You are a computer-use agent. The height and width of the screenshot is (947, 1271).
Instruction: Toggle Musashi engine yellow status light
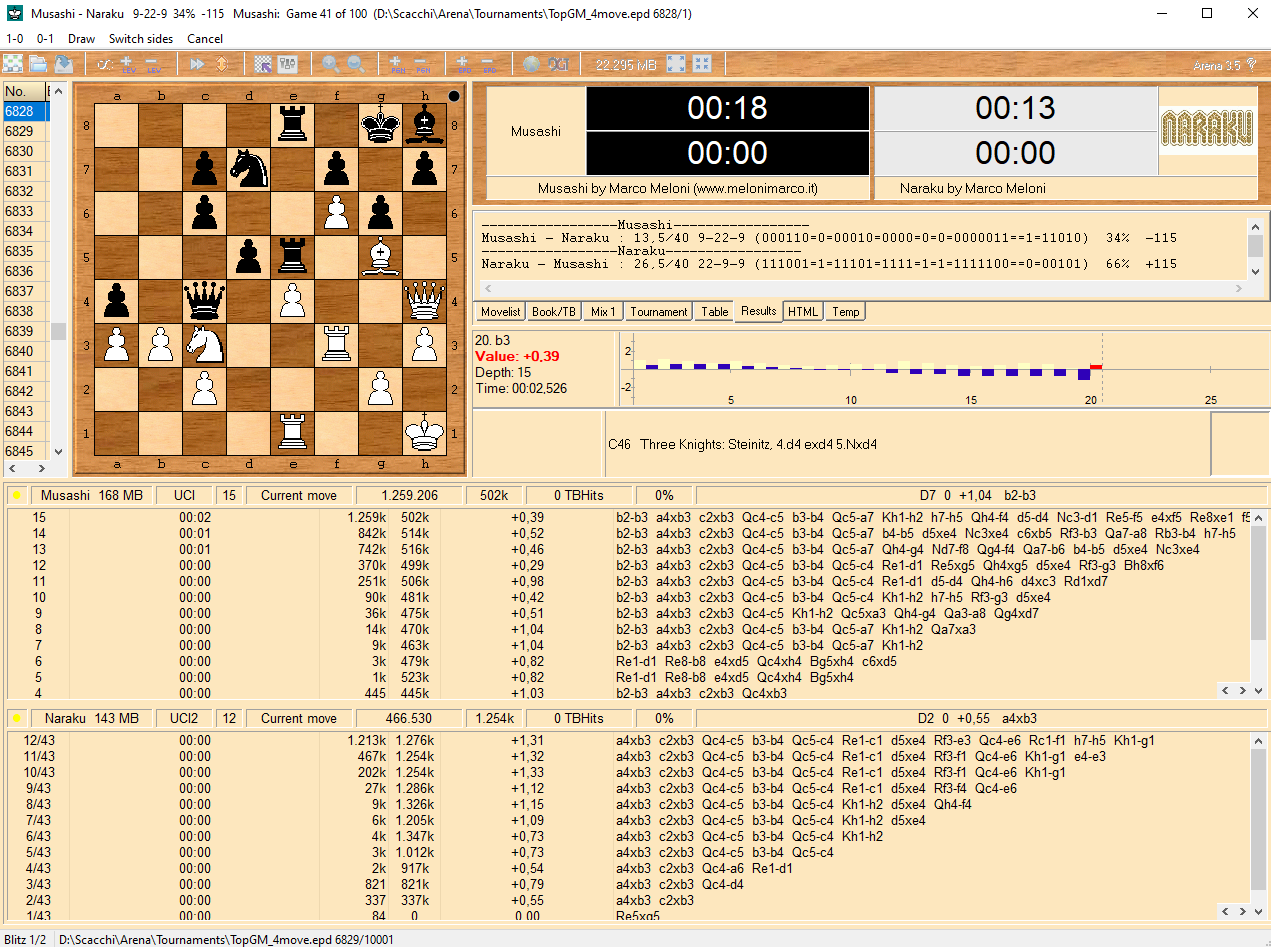[16, 495]
